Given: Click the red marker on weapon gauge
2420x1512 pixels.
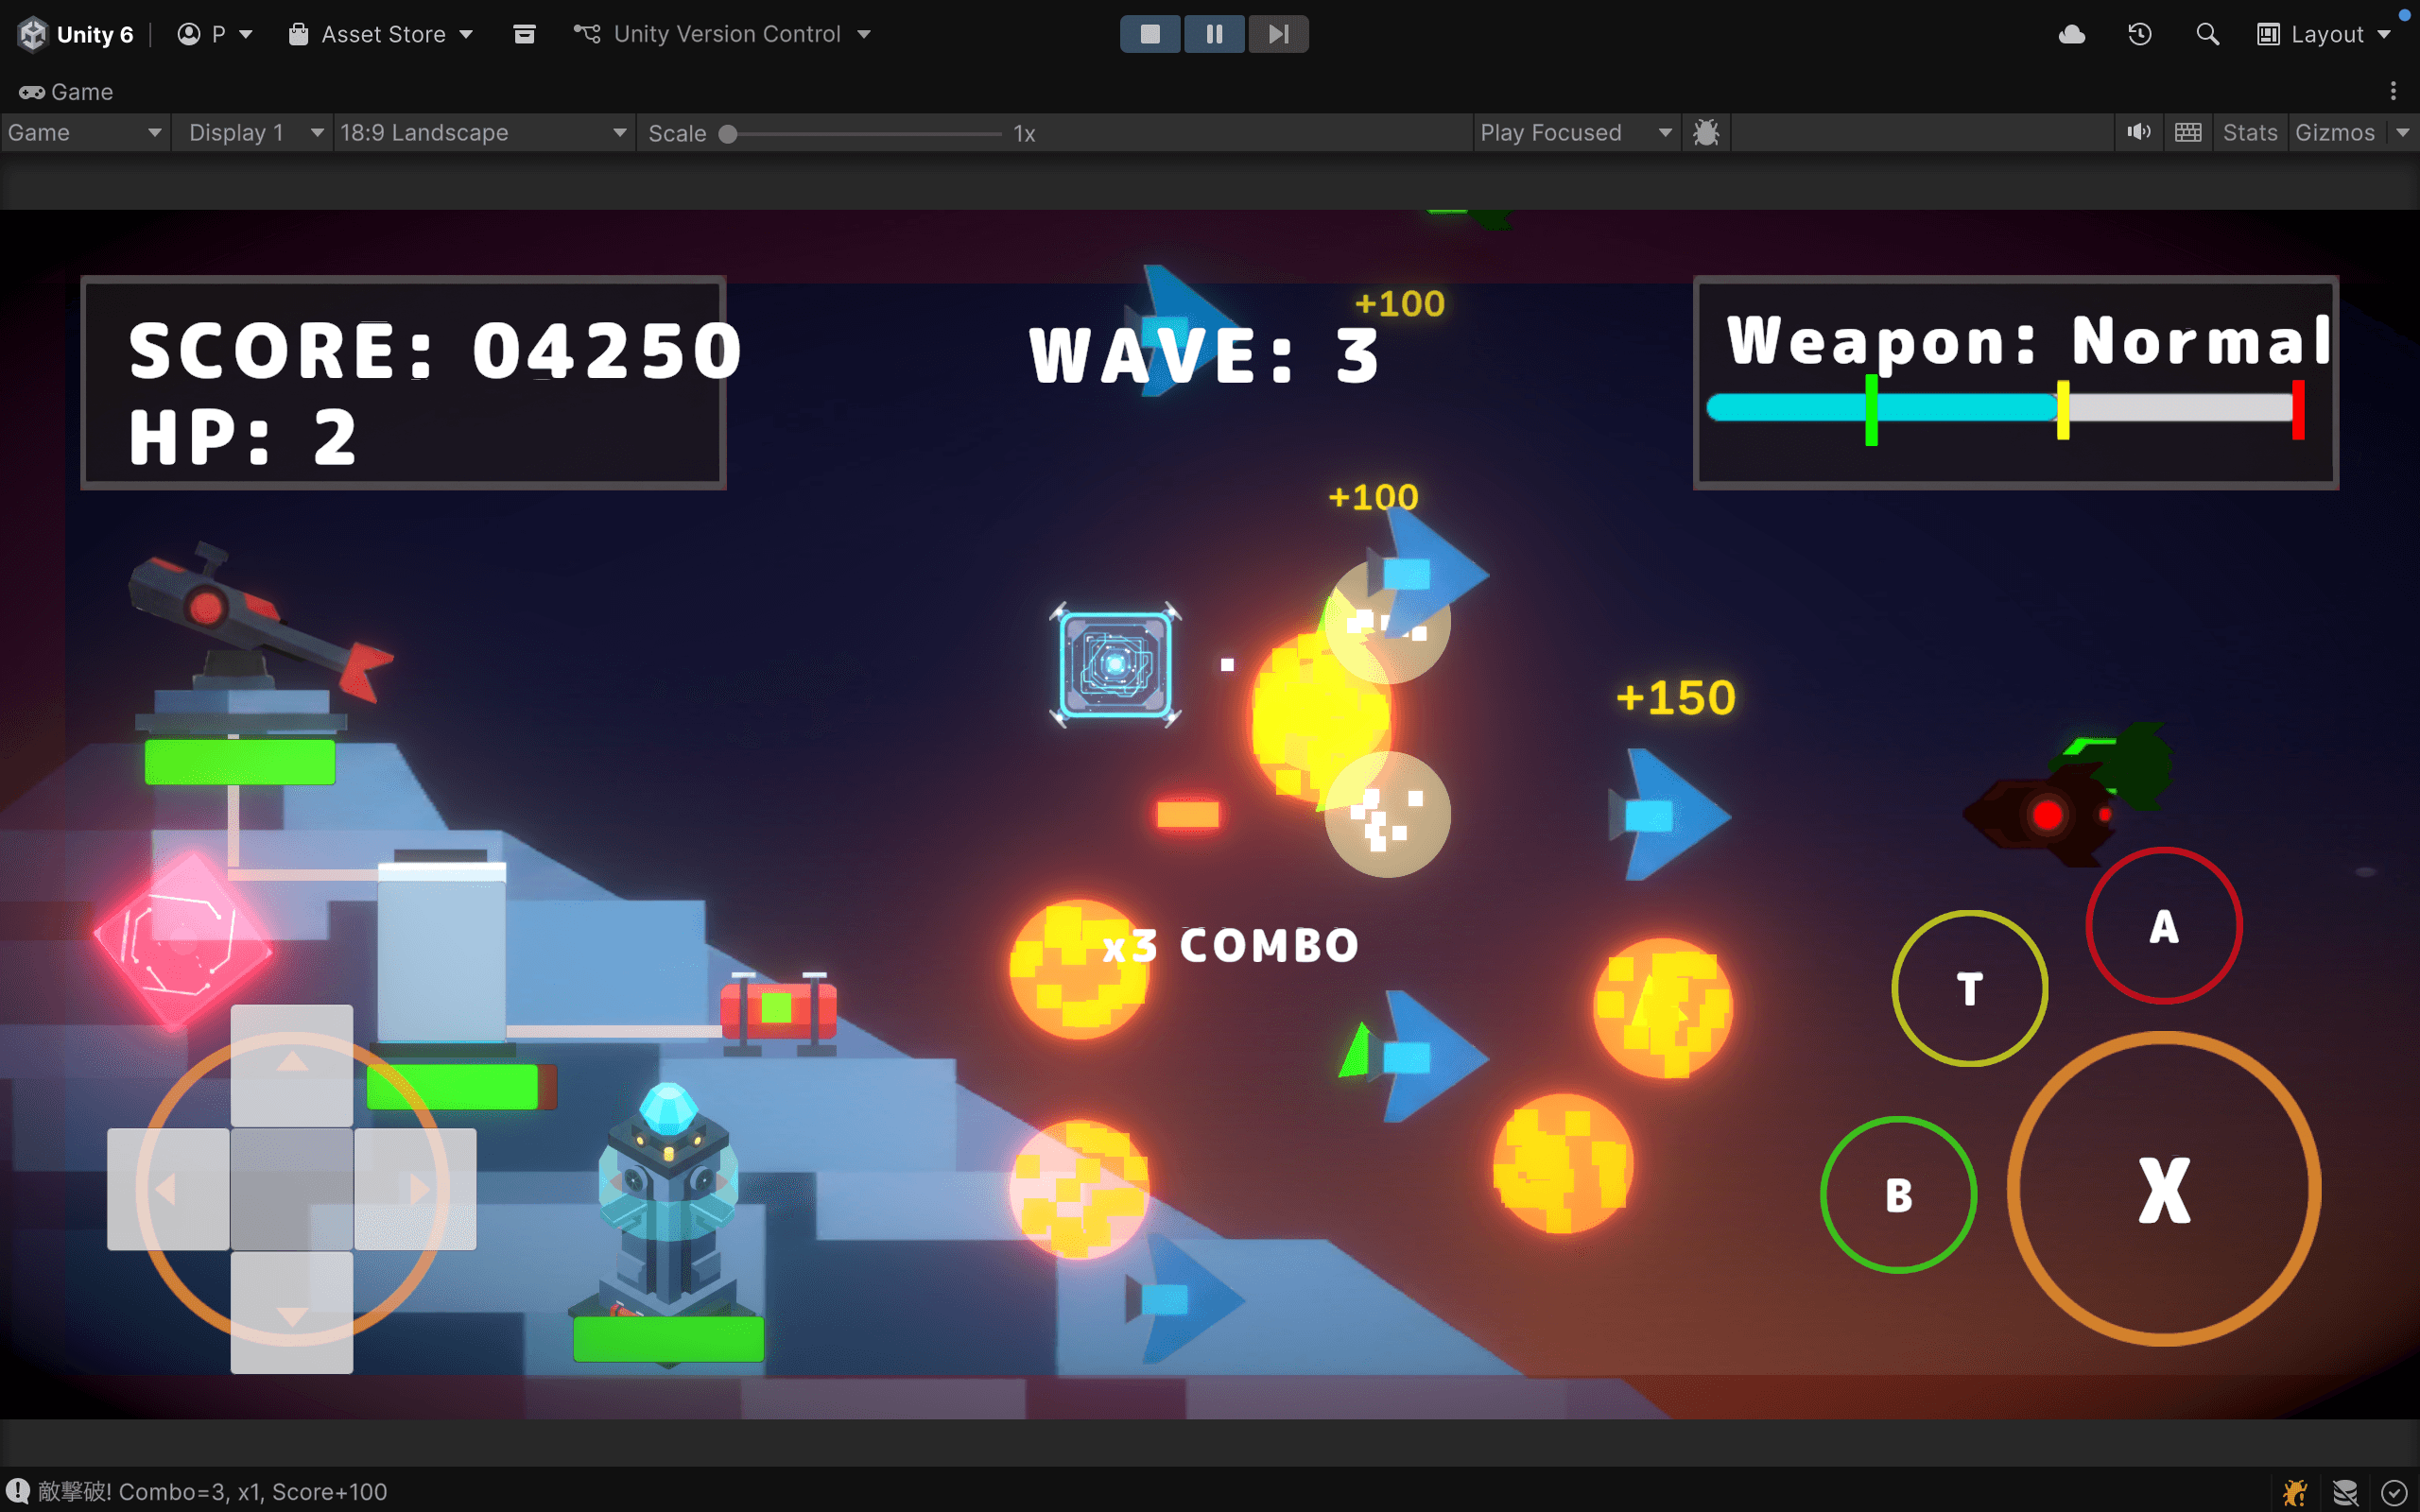Looking at the screenshot, I should click(x=2298, y=409).
